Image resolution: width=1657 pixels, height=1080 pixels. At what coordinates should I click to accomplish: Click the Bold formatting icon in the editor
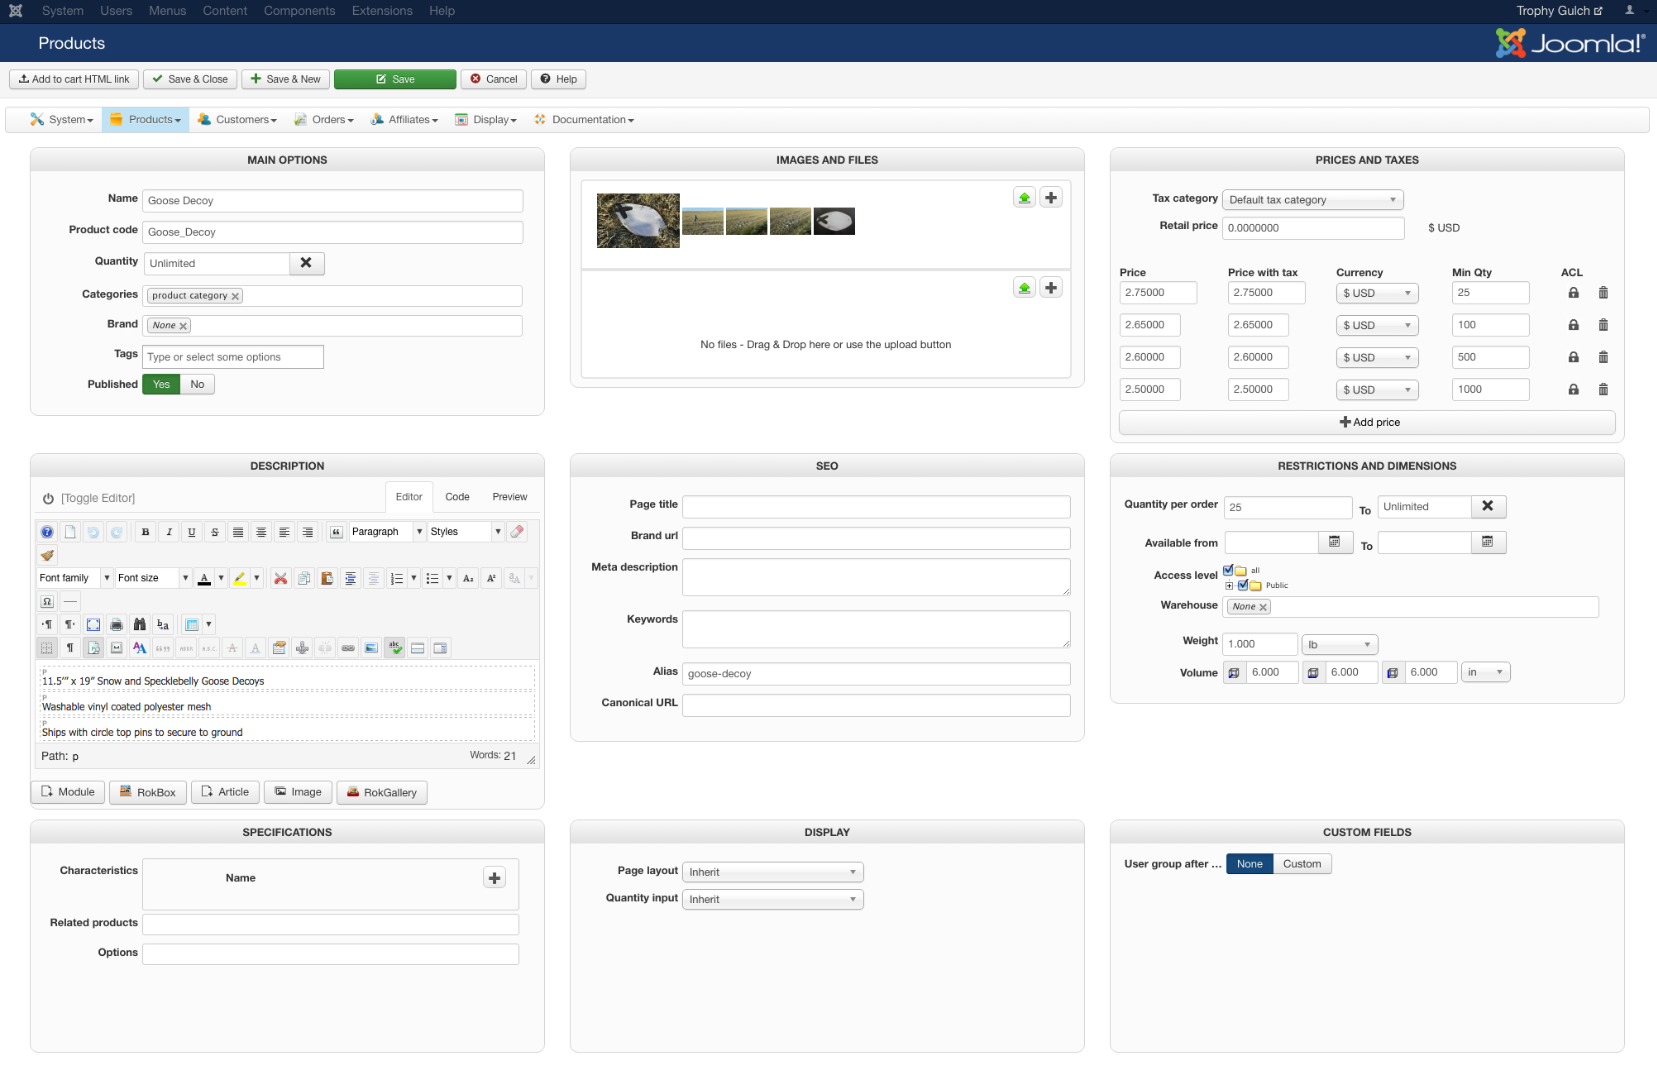click(x=146, y=532)
